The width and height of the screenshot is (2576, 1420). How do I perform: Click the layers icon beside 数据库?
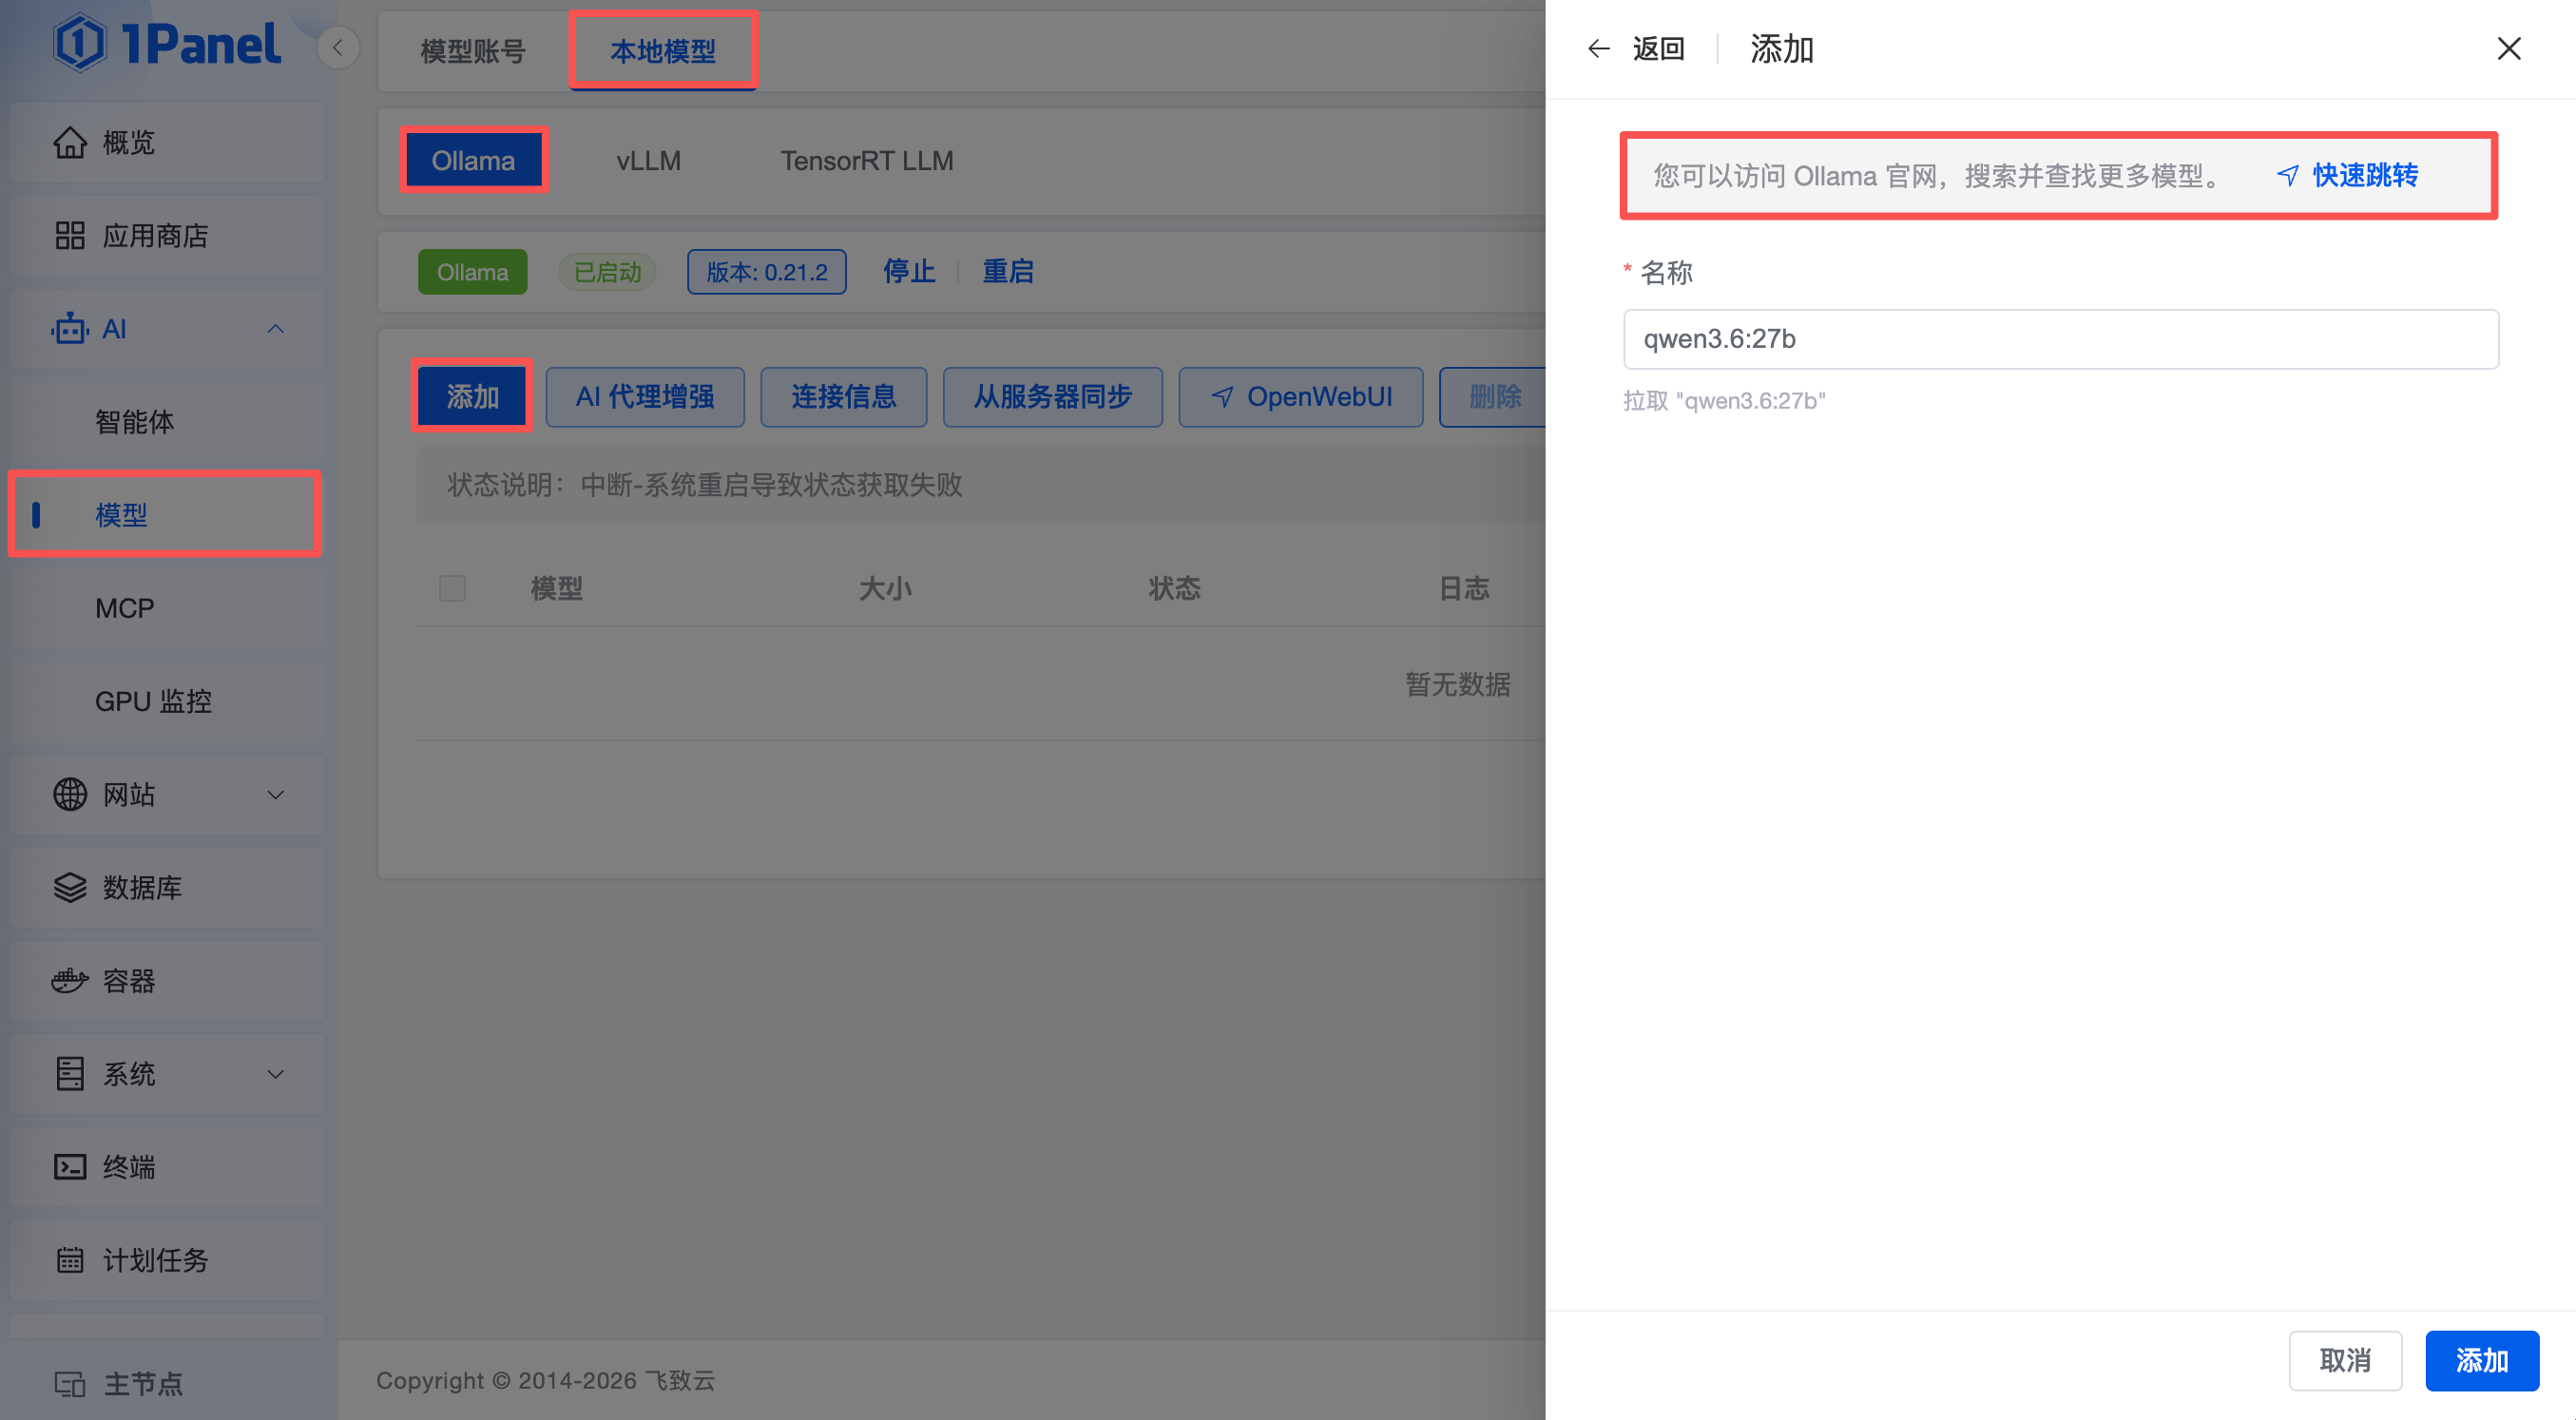(x=70, y=887)
